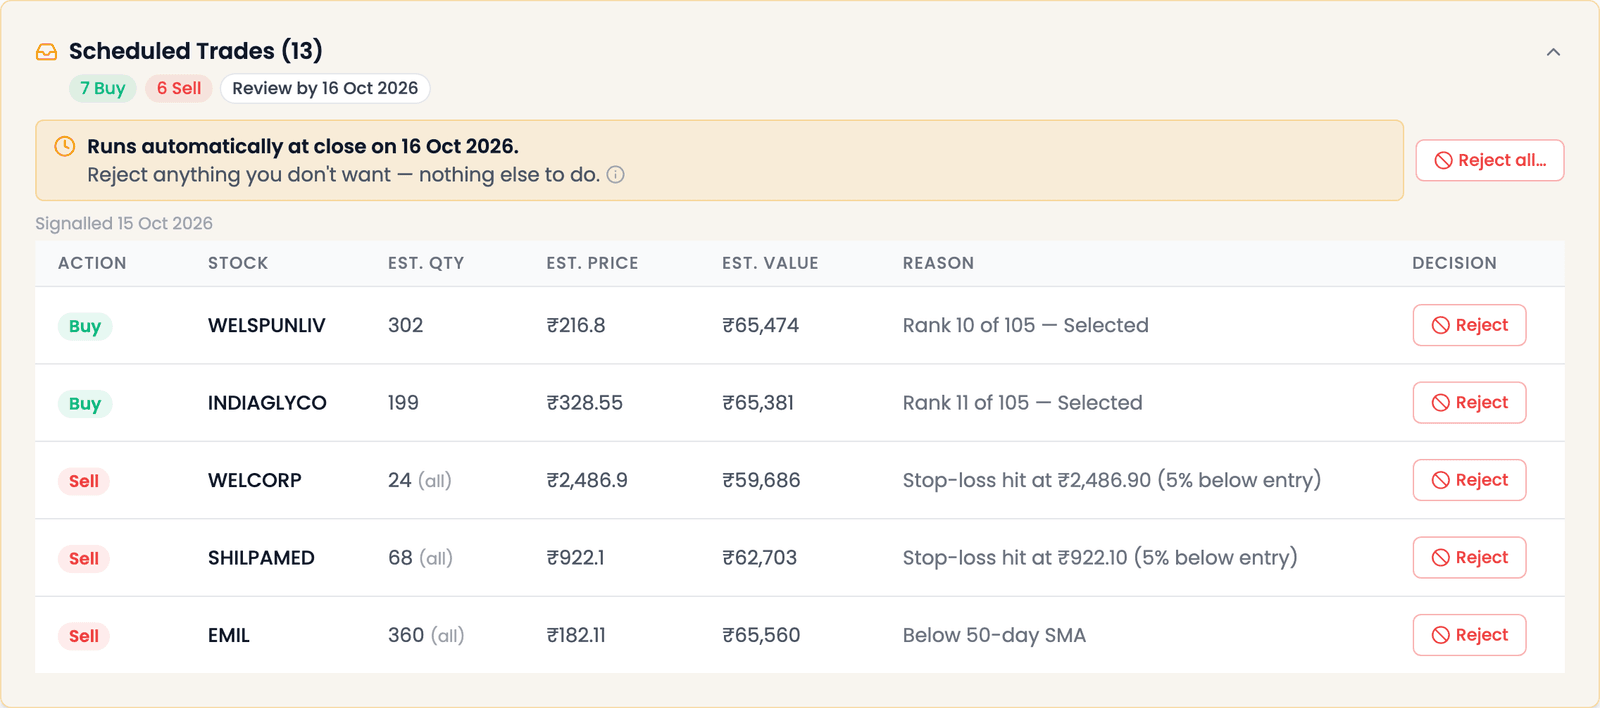Click the Sell tag in SHILPAMED row
Image resolution: width=1600 pixels, height=708 pixels.
click(84, 559)
